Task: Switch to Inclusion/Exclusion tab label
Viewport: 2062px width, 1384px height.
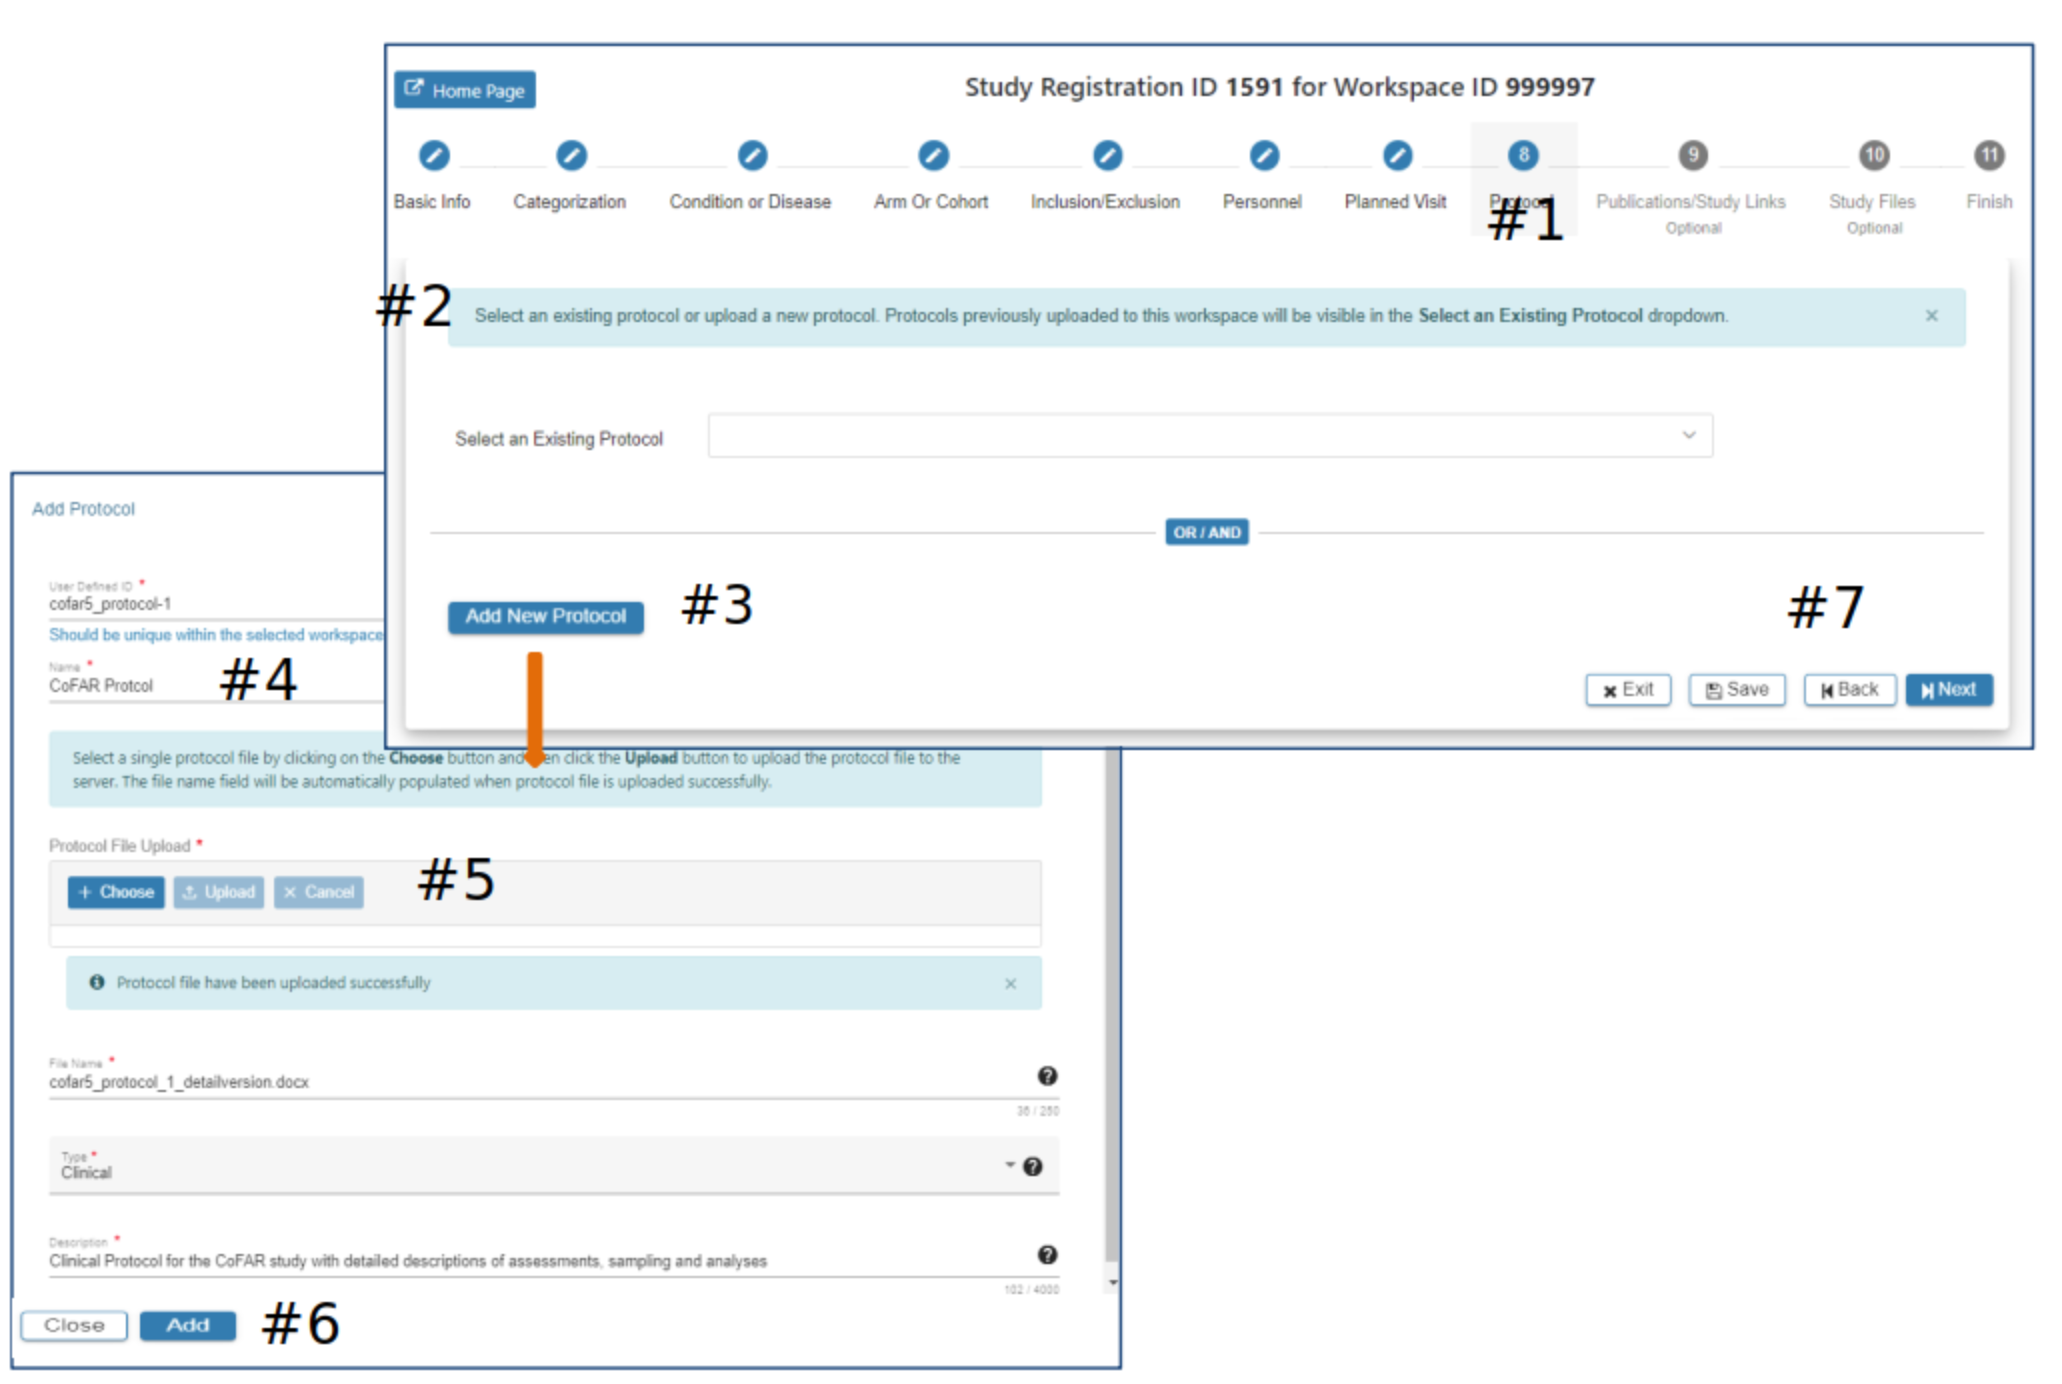Action: pyautogui.click(x=1105, y=202)
